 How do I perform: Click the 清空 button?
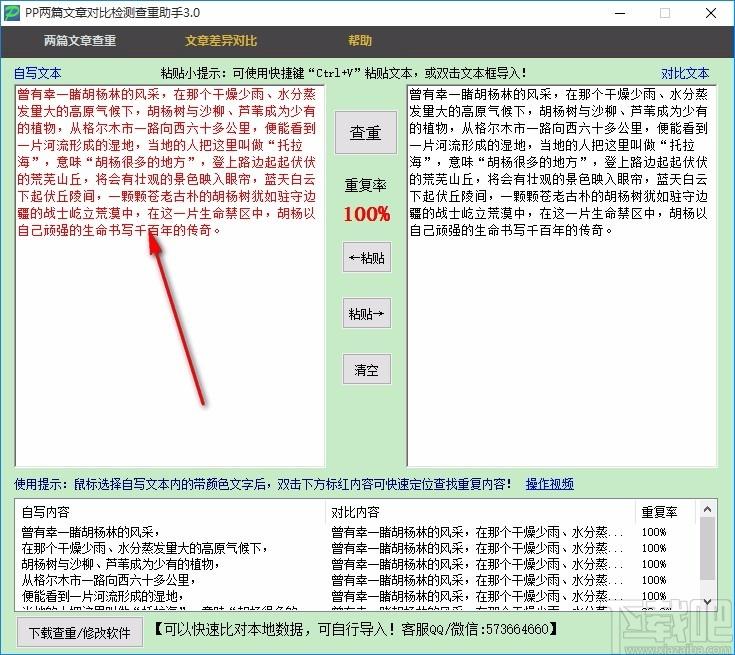tap(367, 369)
